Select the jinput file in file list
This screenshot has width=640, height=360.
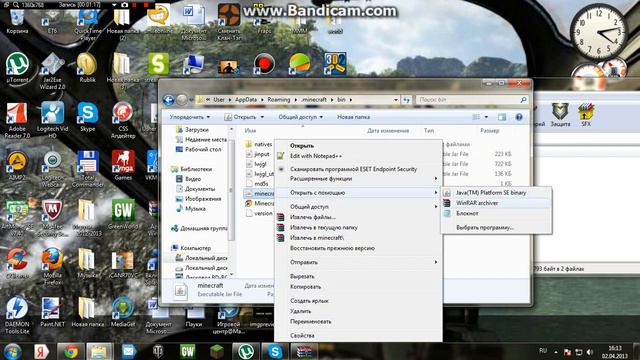pos(262,154)
